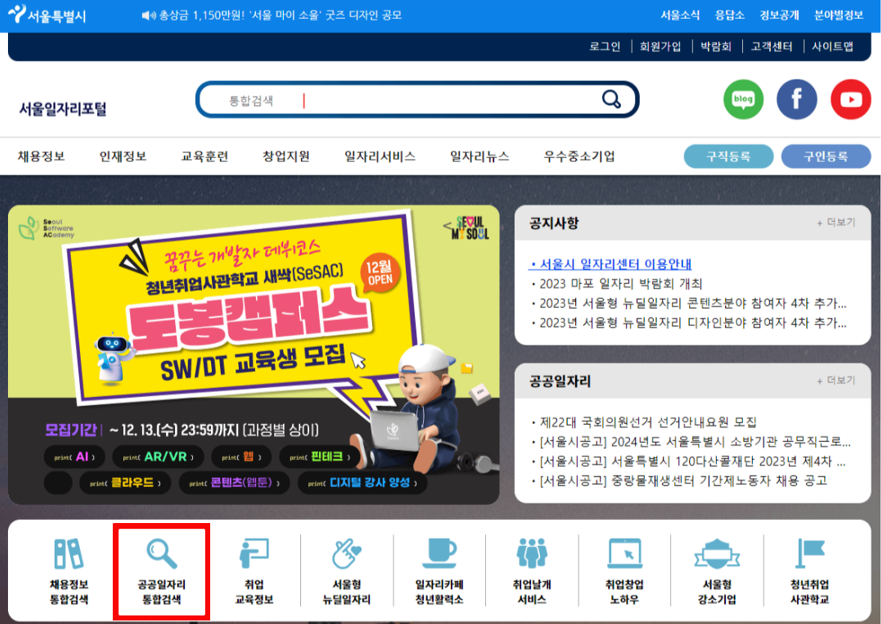
Task: Open notice 뉴딜일자리 디자인분야 참여자 4차 추가
Action: coord(689,323)
